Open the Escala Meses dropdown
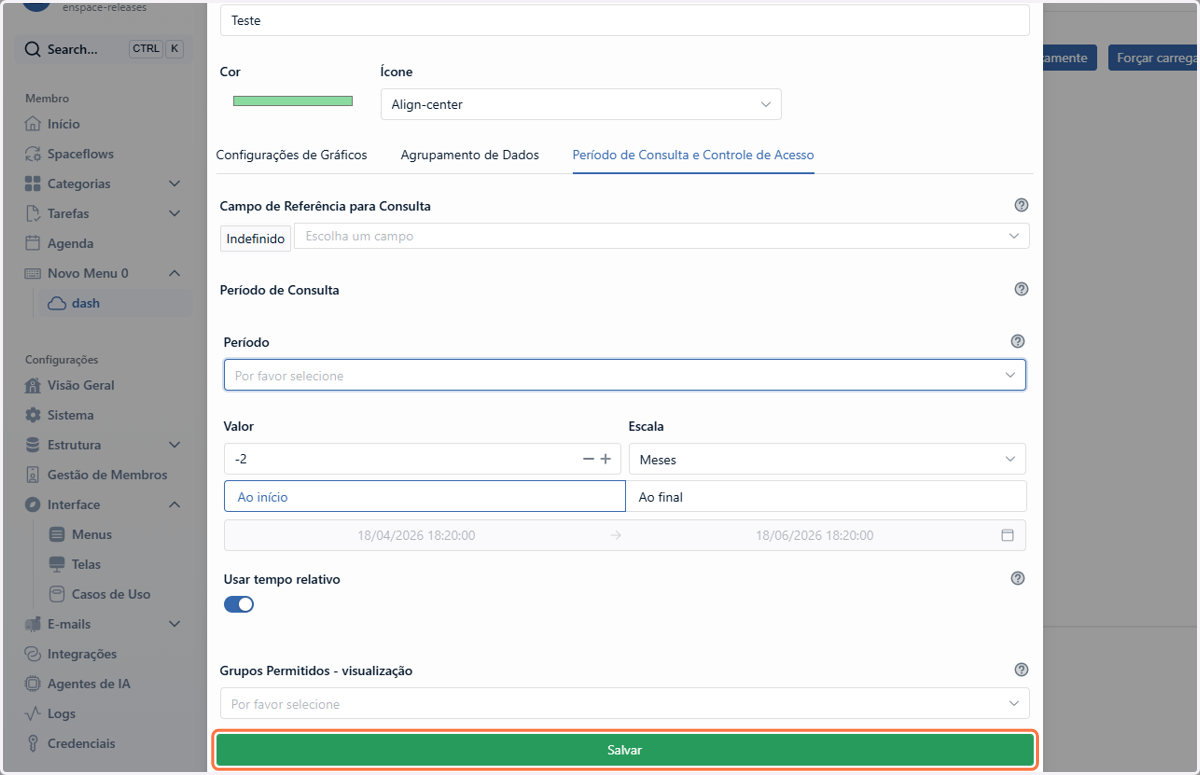Viewport: 1200px width, 775px height. [x=827, y=460]
